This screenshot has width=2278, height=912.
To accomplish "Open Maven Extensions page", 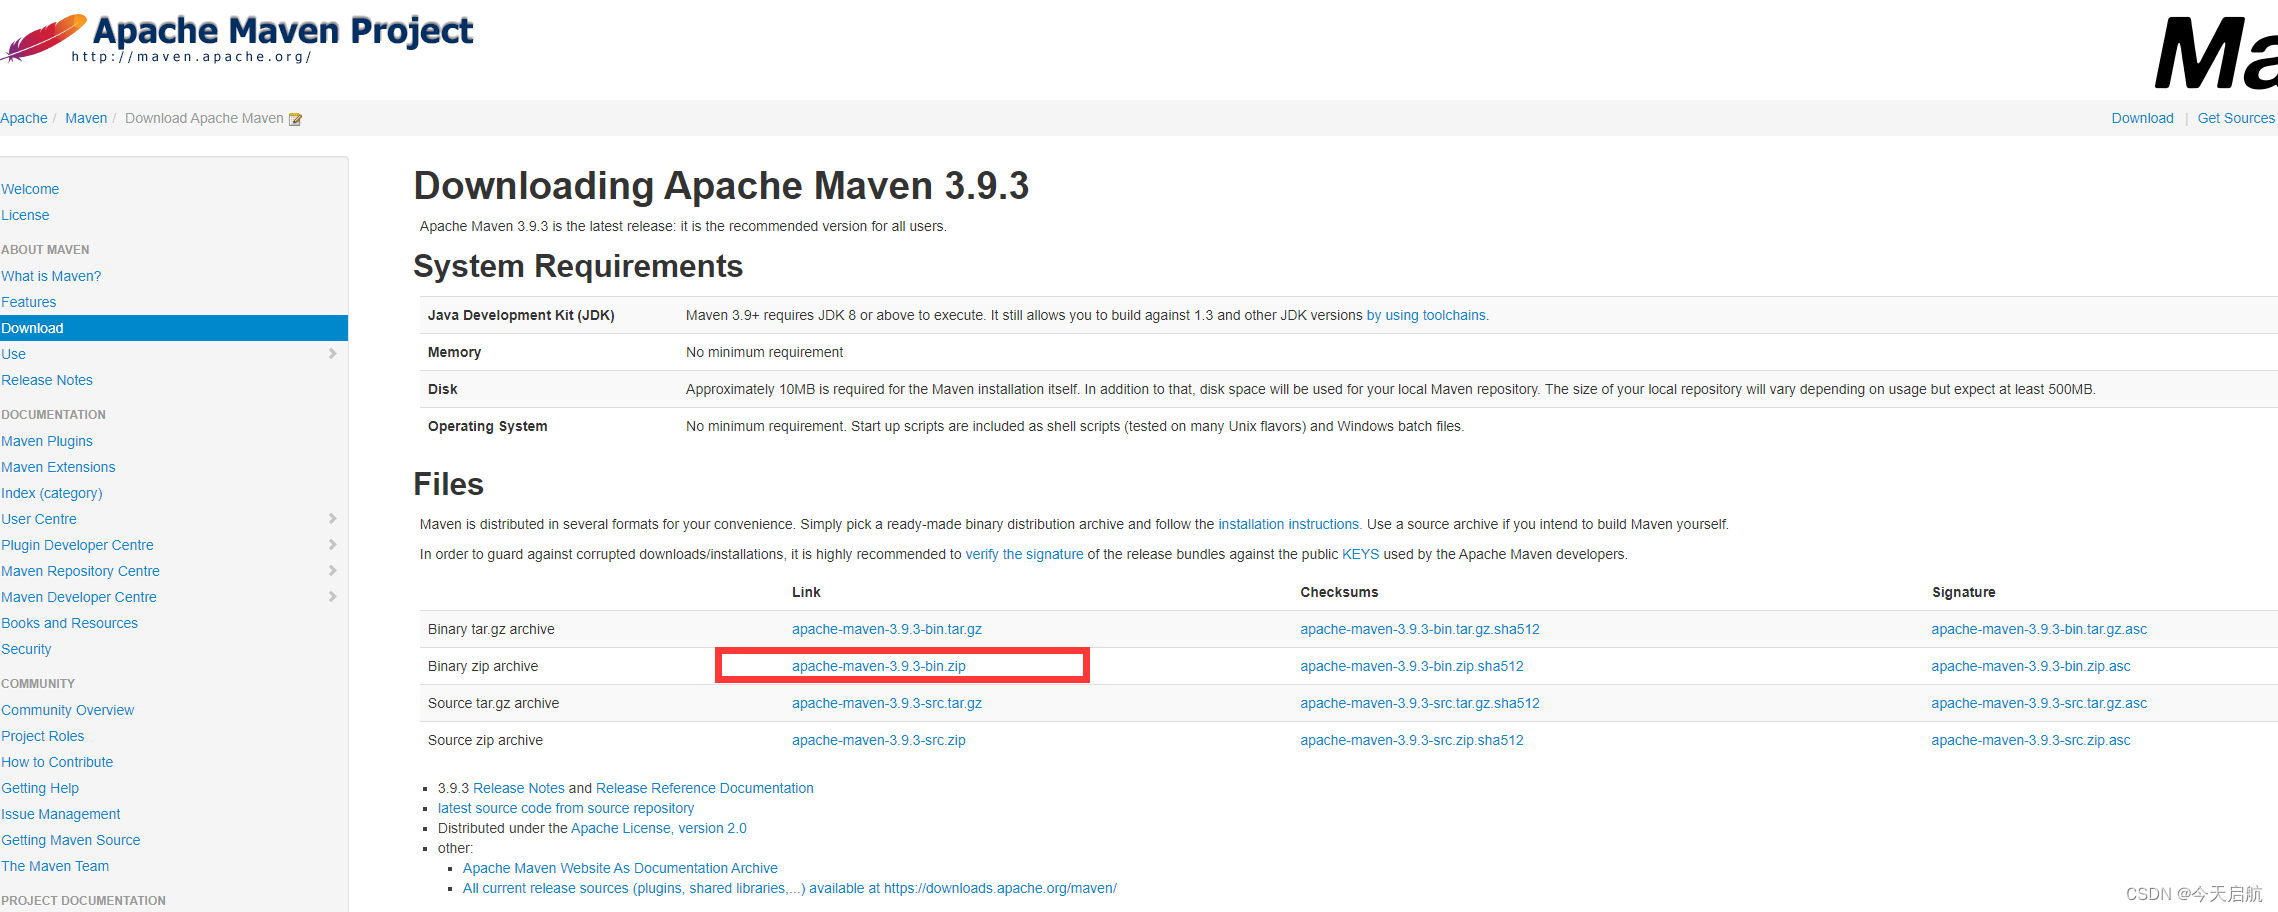I will (x=58, y=467).
